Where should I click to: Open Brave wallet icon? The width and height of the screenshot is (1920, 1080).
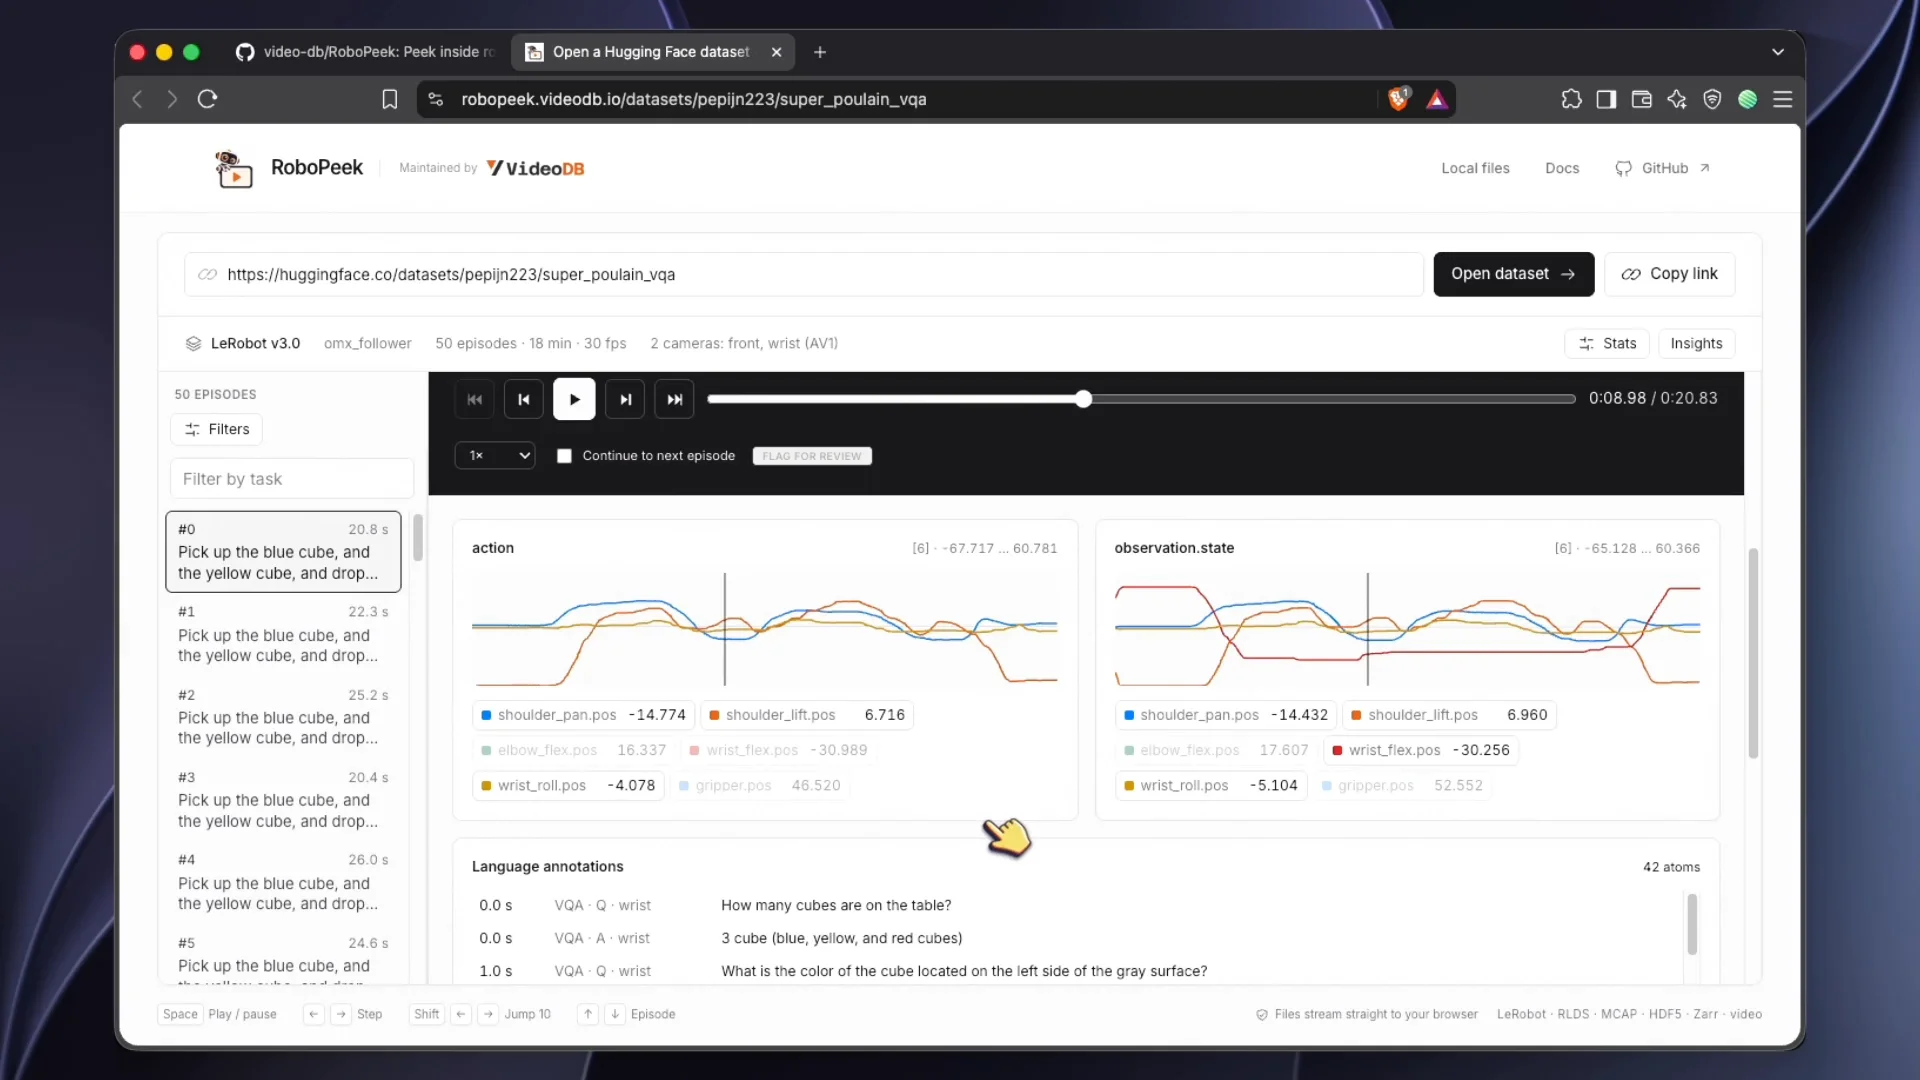pos(1641,99)
